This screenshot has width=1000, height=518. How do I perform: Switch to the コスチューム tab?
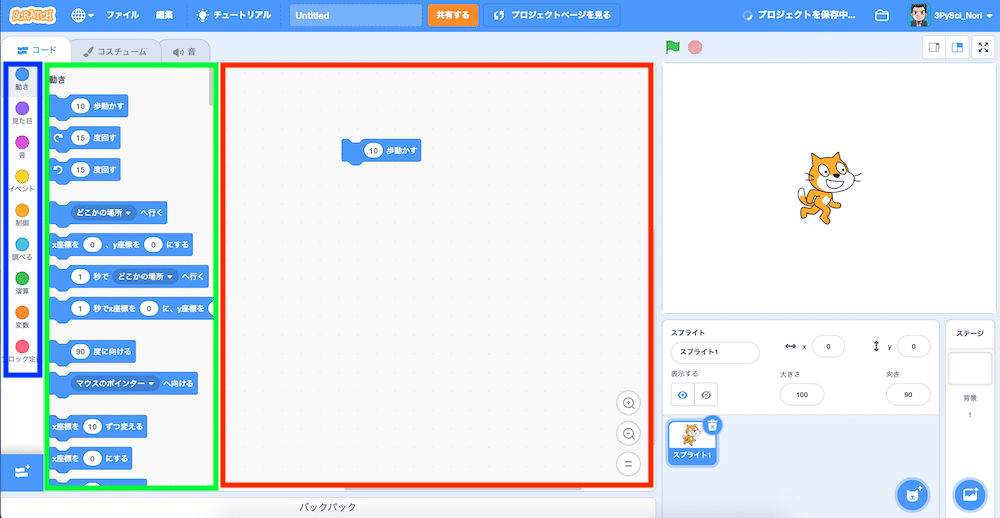coord(114,52)
